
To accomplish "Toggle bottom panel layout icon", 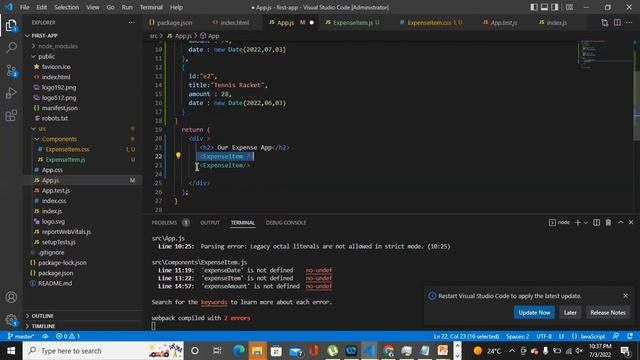I will [544, 7].
